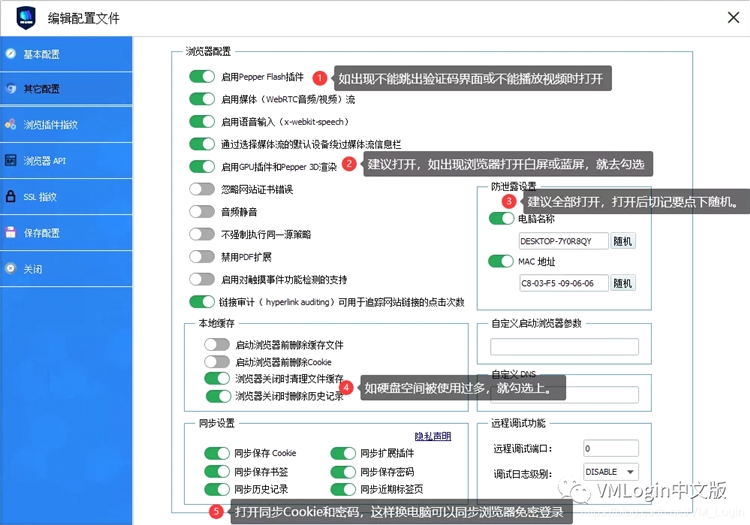Click the 其它配置 sidebar icon

pyautogui.click(x=11, y=88)
